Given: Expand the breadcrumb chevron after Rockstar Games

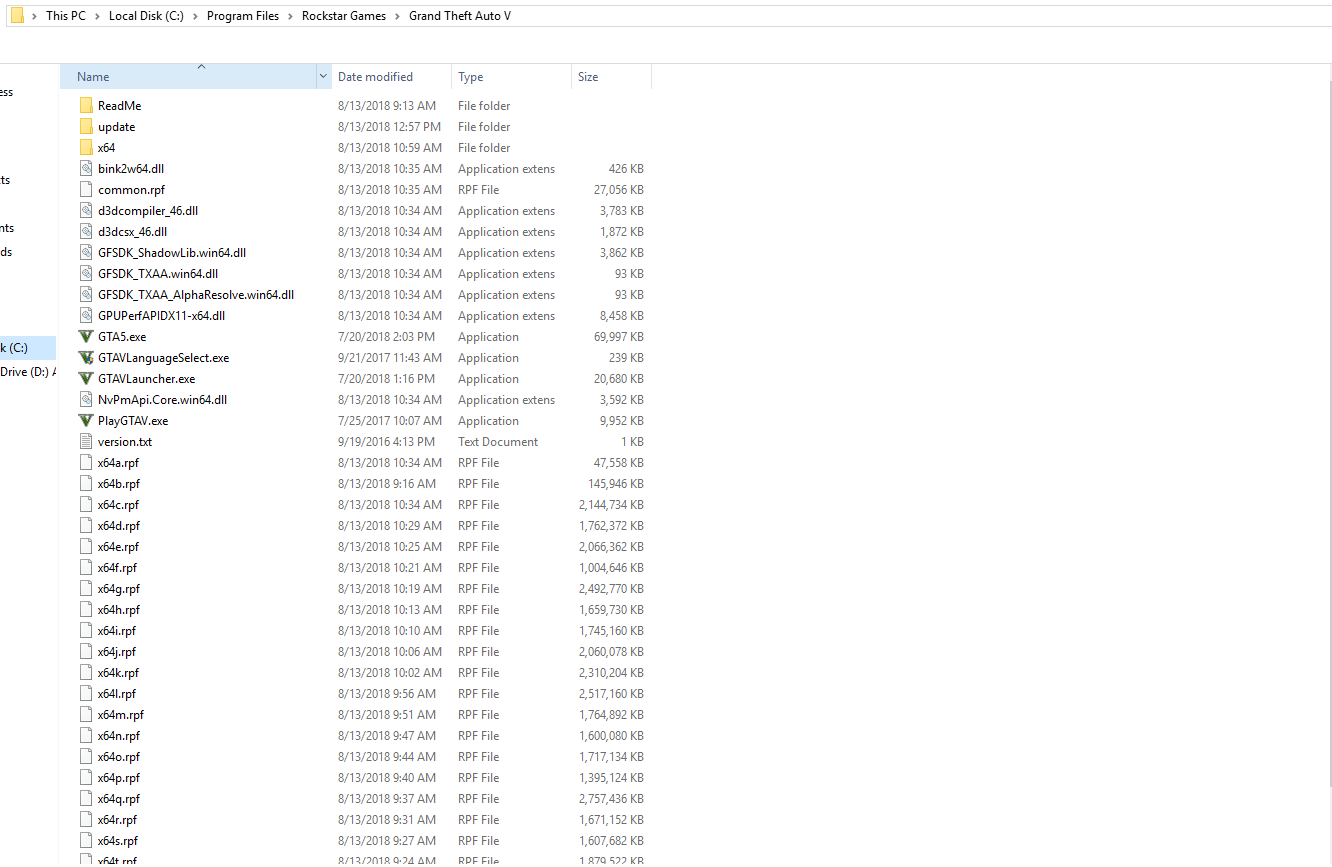Looking at the screenshot, I should tap(397, 16).
